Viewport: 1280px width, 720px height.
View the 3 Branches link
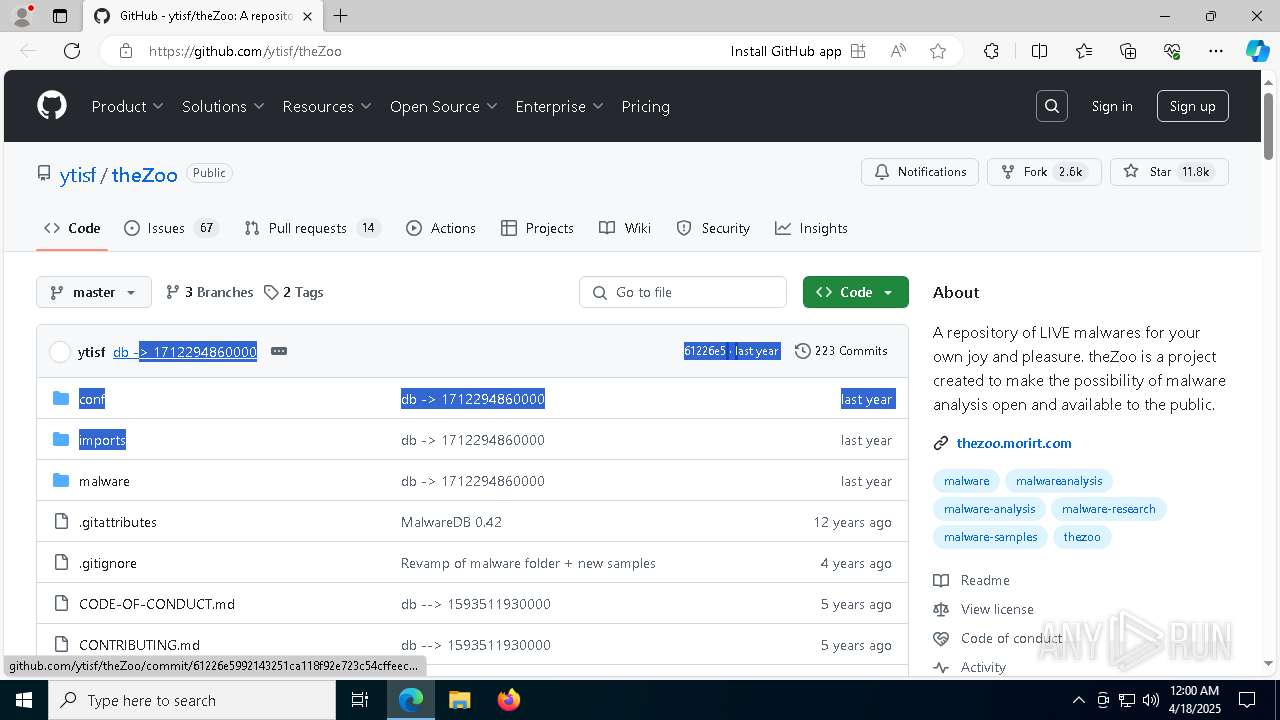pos(209,292)
